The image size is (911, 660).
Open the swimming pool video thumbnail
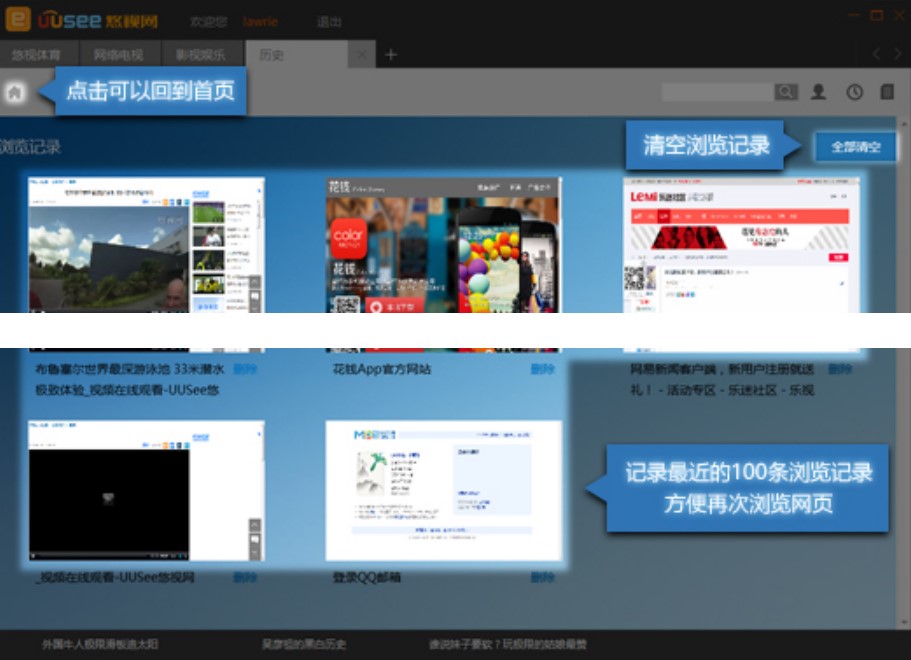point(146,264)
